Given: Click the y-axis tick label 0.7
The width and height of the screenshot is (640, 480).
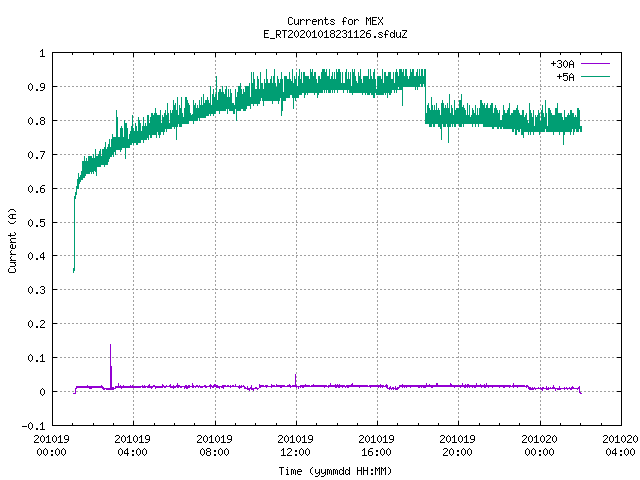Looking at the screenshot, I should pyautogui.click(x=36, y=155).
